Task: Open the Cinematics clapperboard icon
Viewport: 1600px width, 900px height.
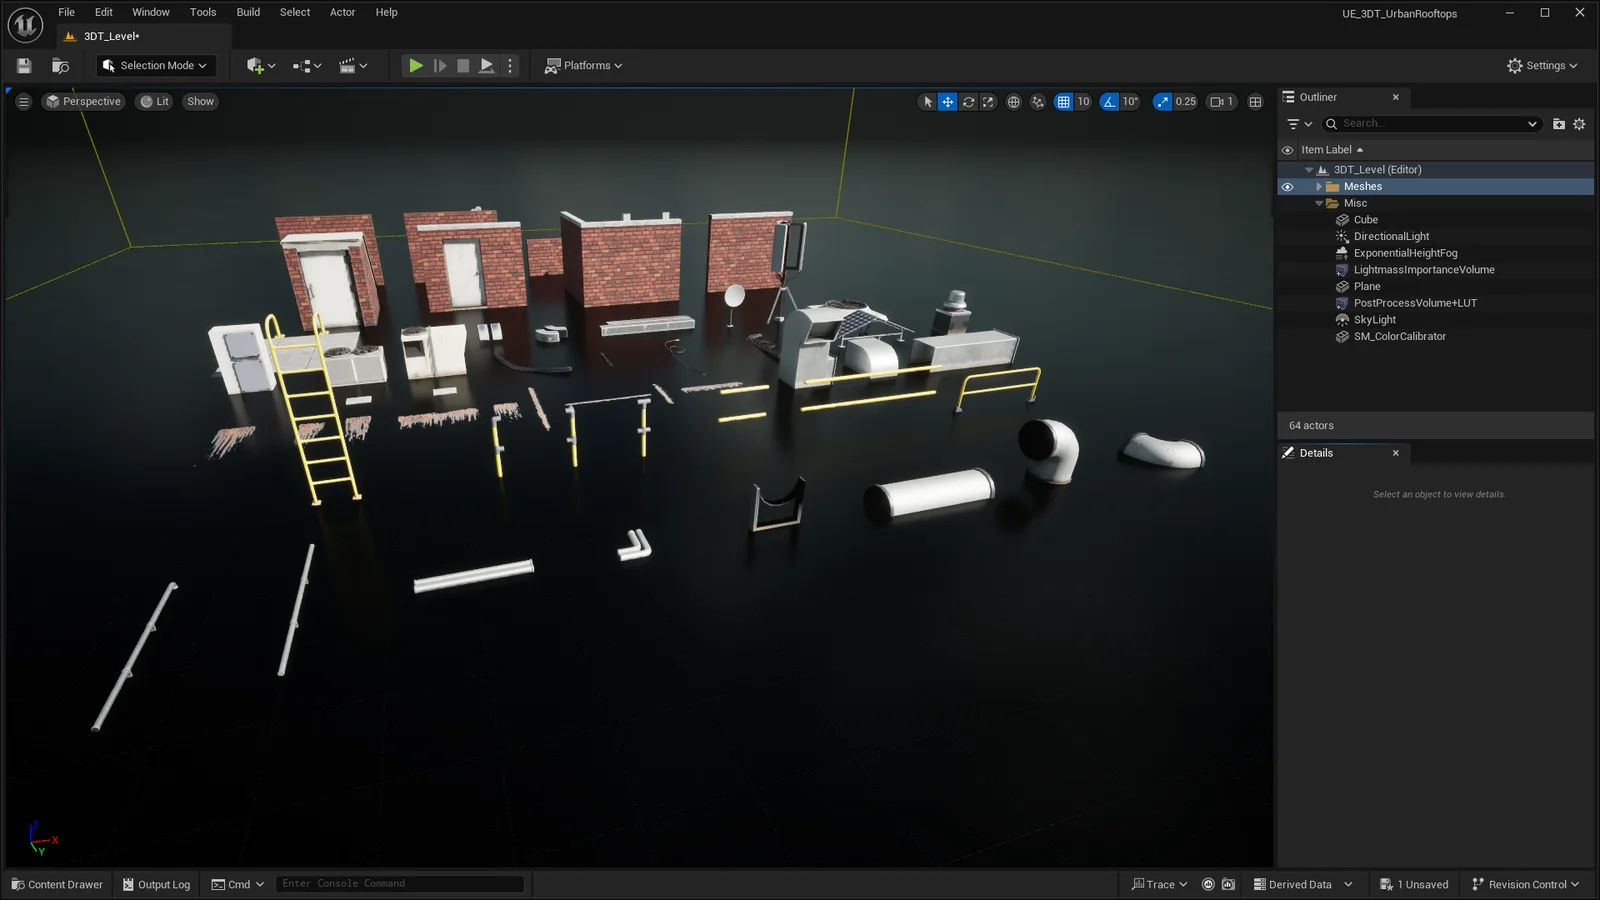Action: tap(349, 65)
